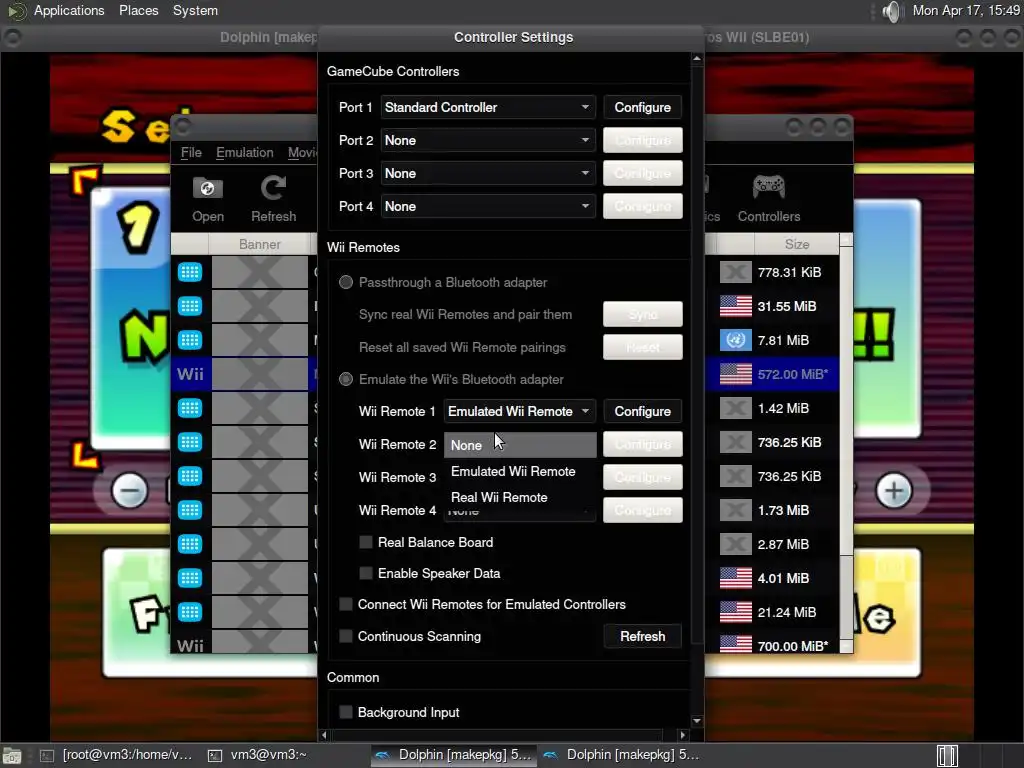The image size is (1024, 768).
Task: Open the Applications menu in top panel
Action: pyautogui.click(x=69, y=10)
